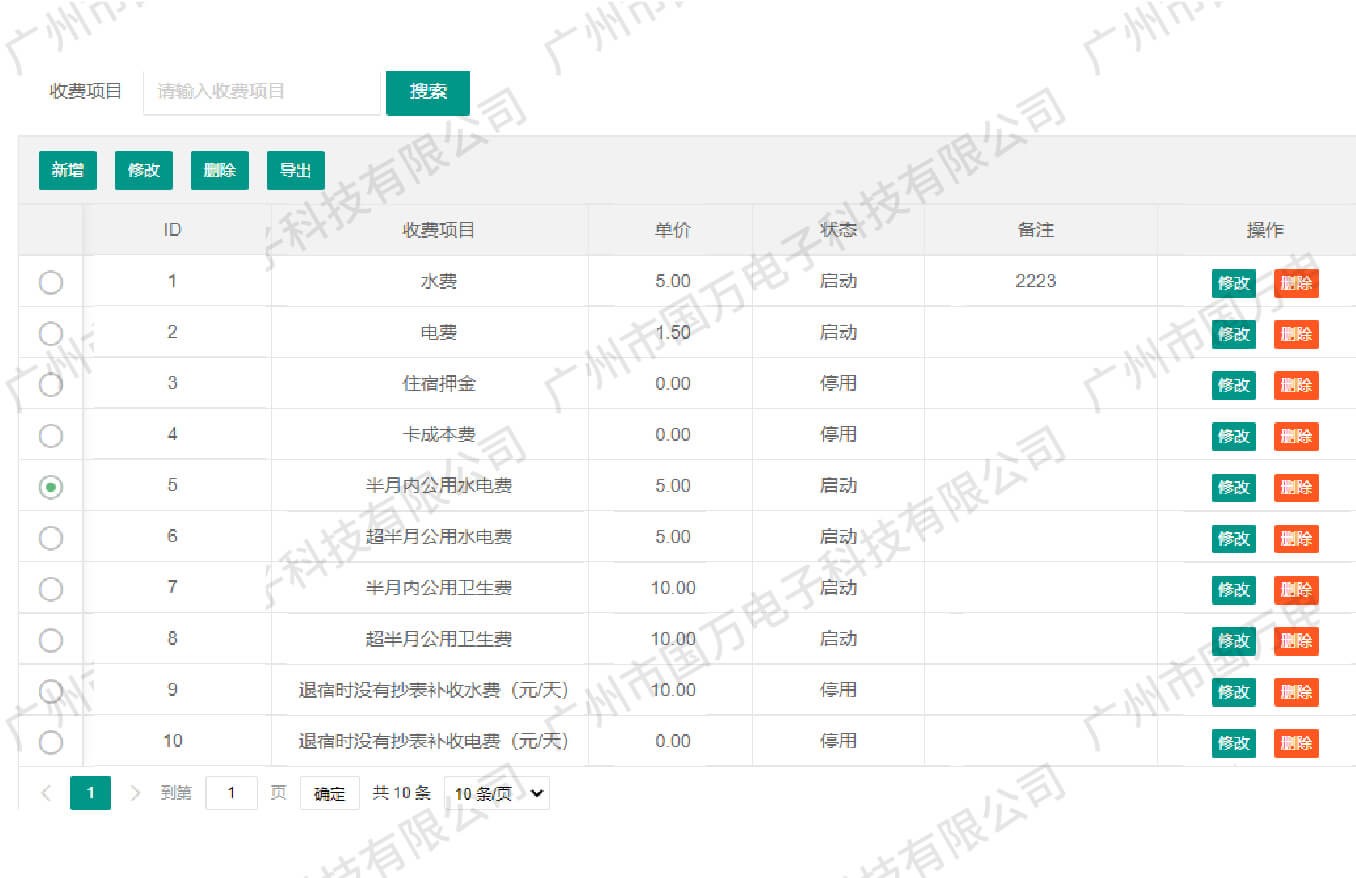Screen dimensions: 1356x878
Task: Click the toolbar 修改 button
Action: (x=144, y=170)
